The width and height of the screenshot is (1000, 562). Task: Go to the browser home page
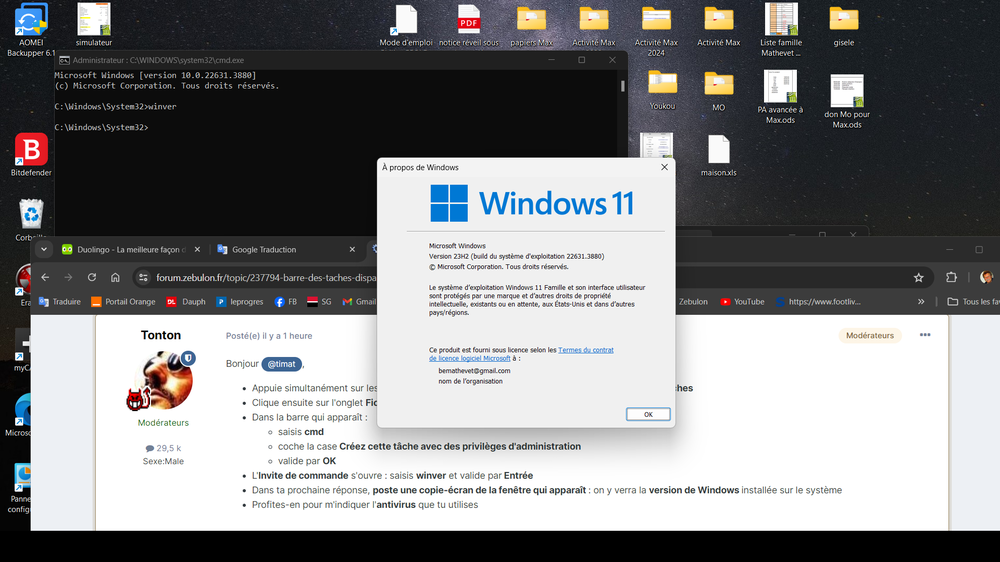(115, 277)
